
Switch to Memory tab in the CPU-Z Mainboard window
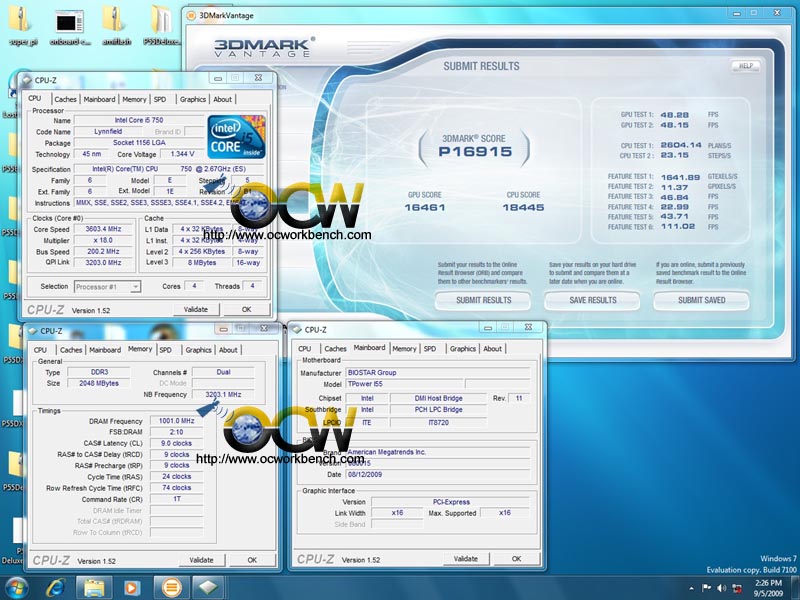click(x=405, y=349)
